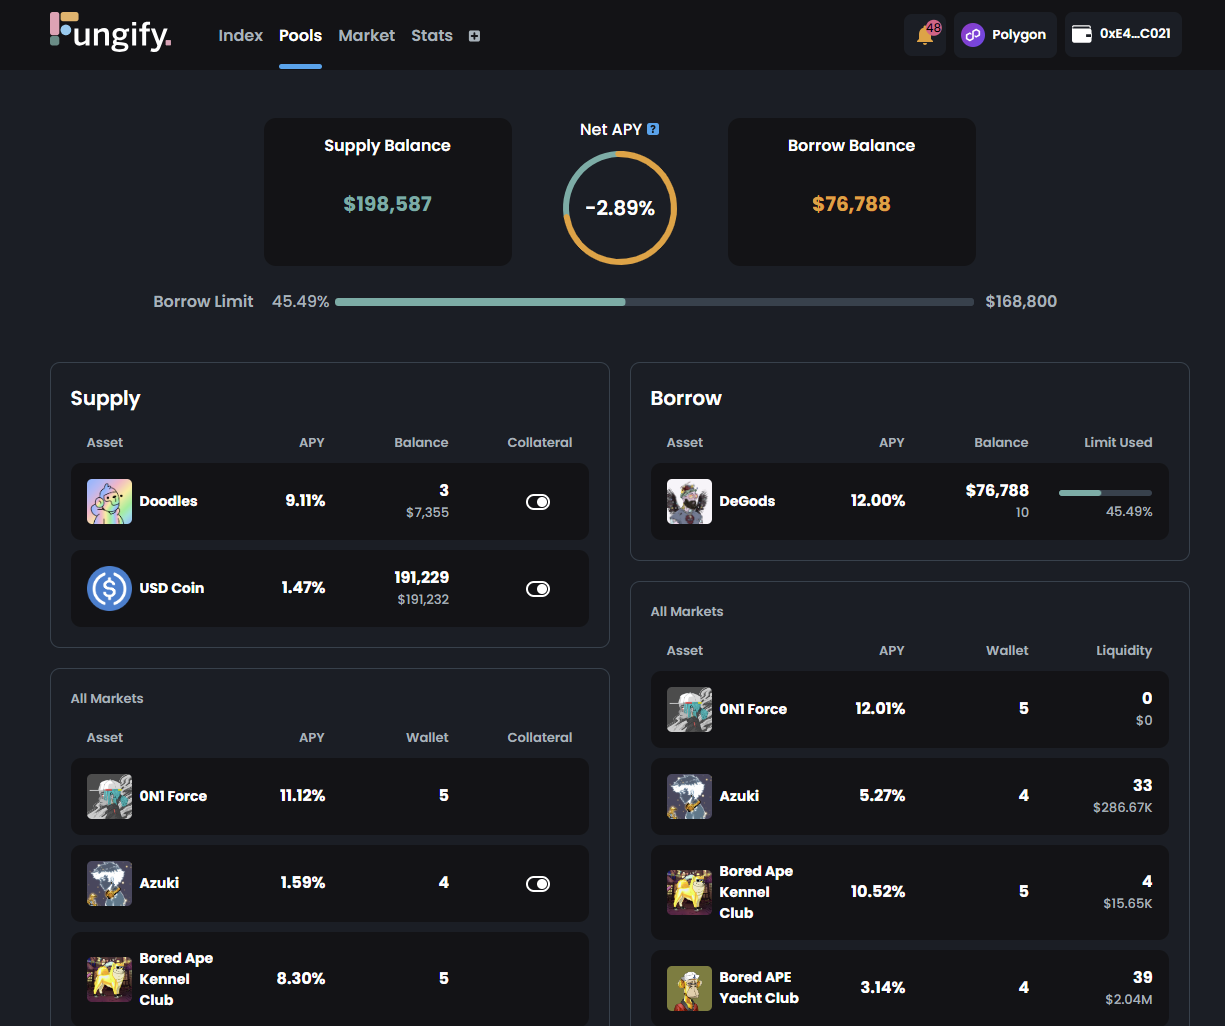The width and height of the screenshot is (1225, 1026).
Task: Click the wallet icon next to 0xE4...C021
Action: pyautogui.click(x=1081, y=33)
